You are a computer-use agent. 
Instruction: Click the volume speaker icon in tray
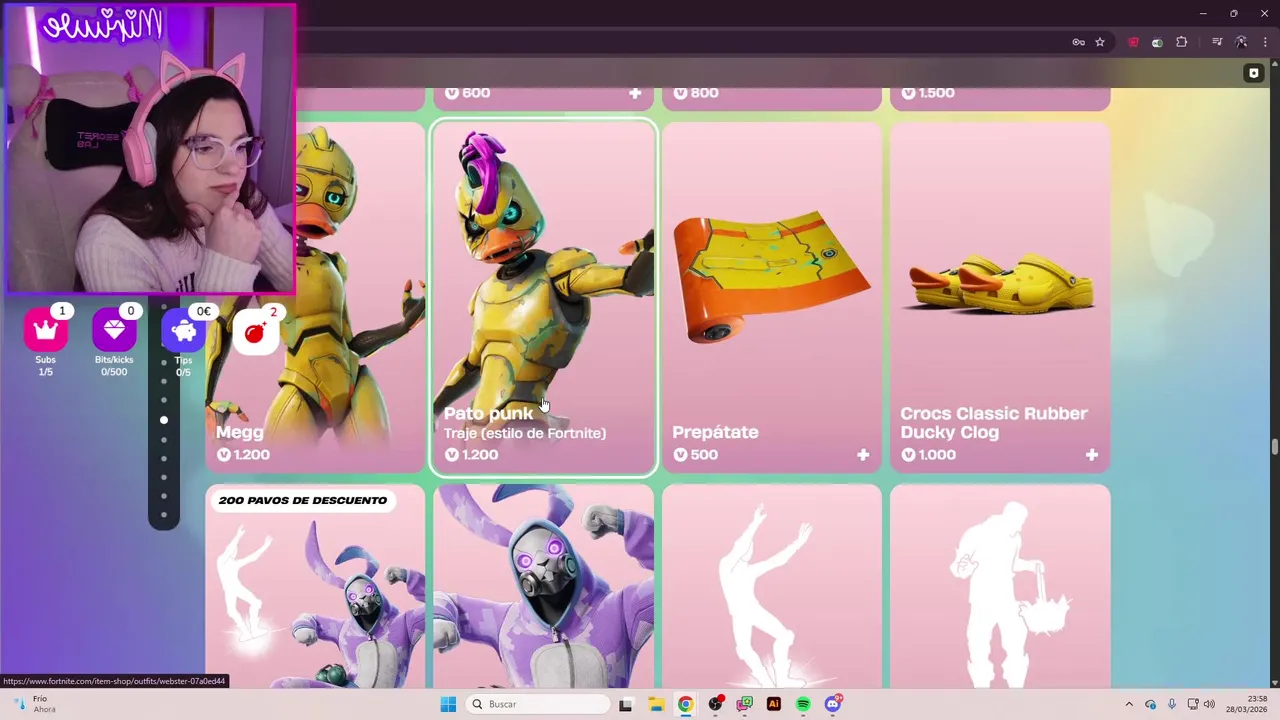(1209, 704)
